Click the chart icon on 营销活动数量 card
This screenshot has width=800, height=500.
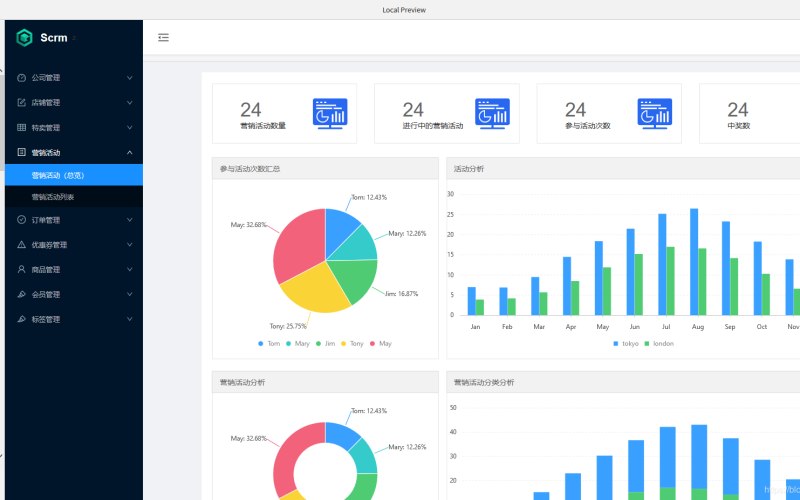330,113
